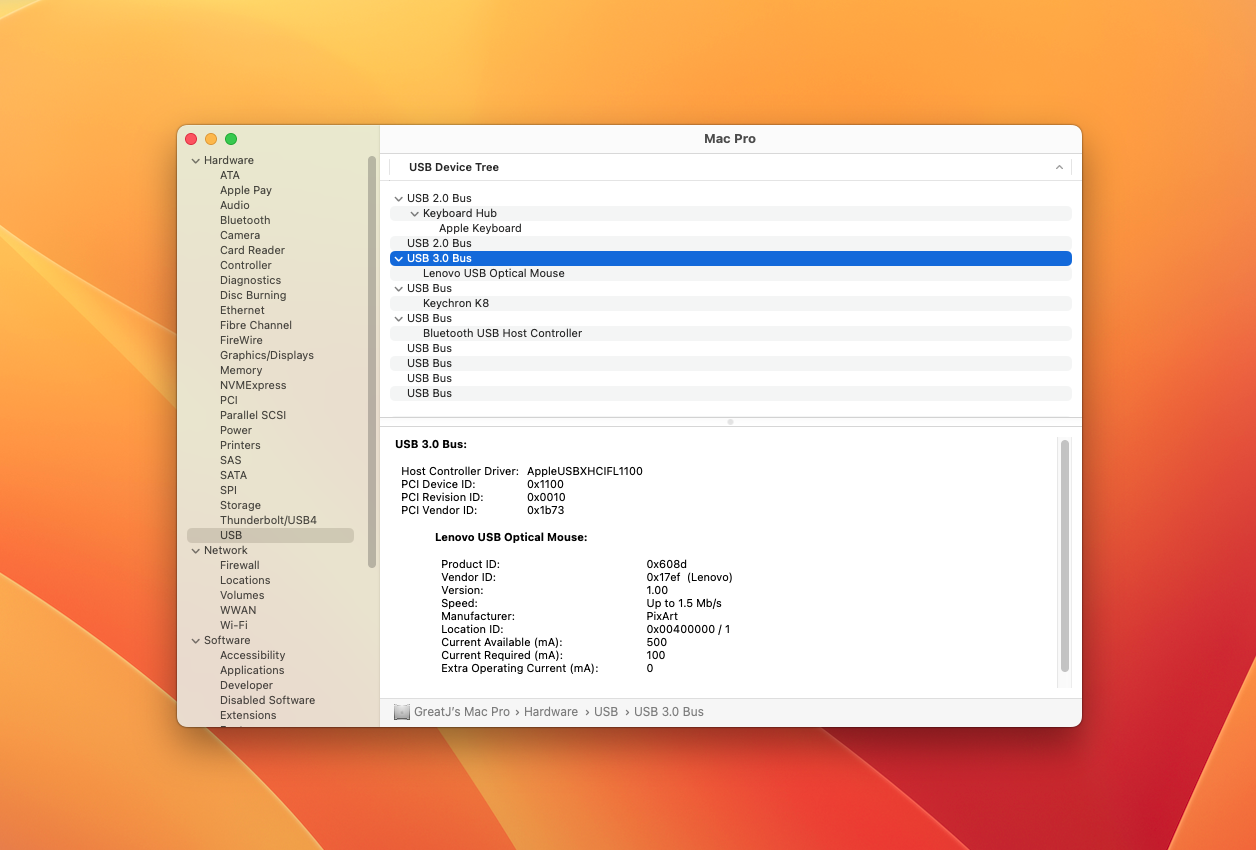Image resolution: width=1256 pixels, height=850 pixels.
Task: Select Disc Burning
Action: pos(253,295)
